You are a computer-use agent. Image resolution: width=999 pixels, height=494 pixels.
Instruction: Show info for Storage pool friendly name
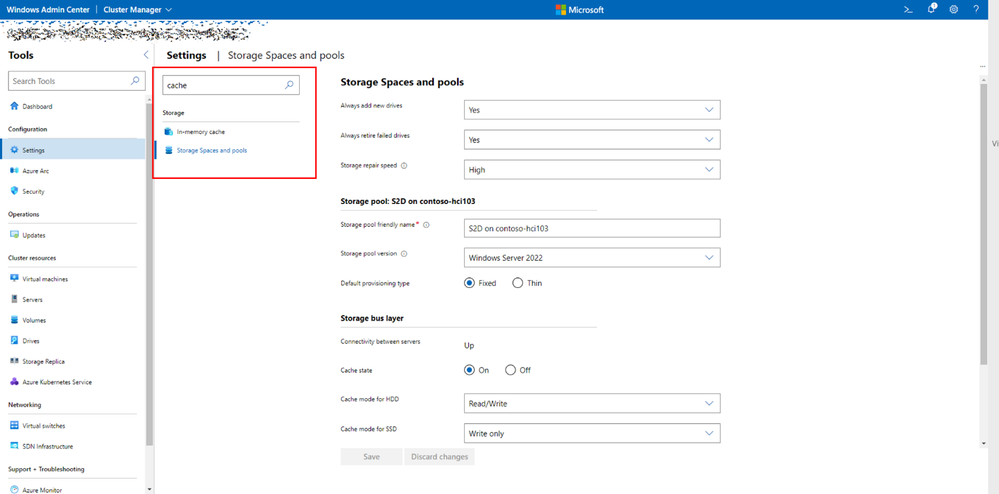pyautogui.click(x=426, y=224)
